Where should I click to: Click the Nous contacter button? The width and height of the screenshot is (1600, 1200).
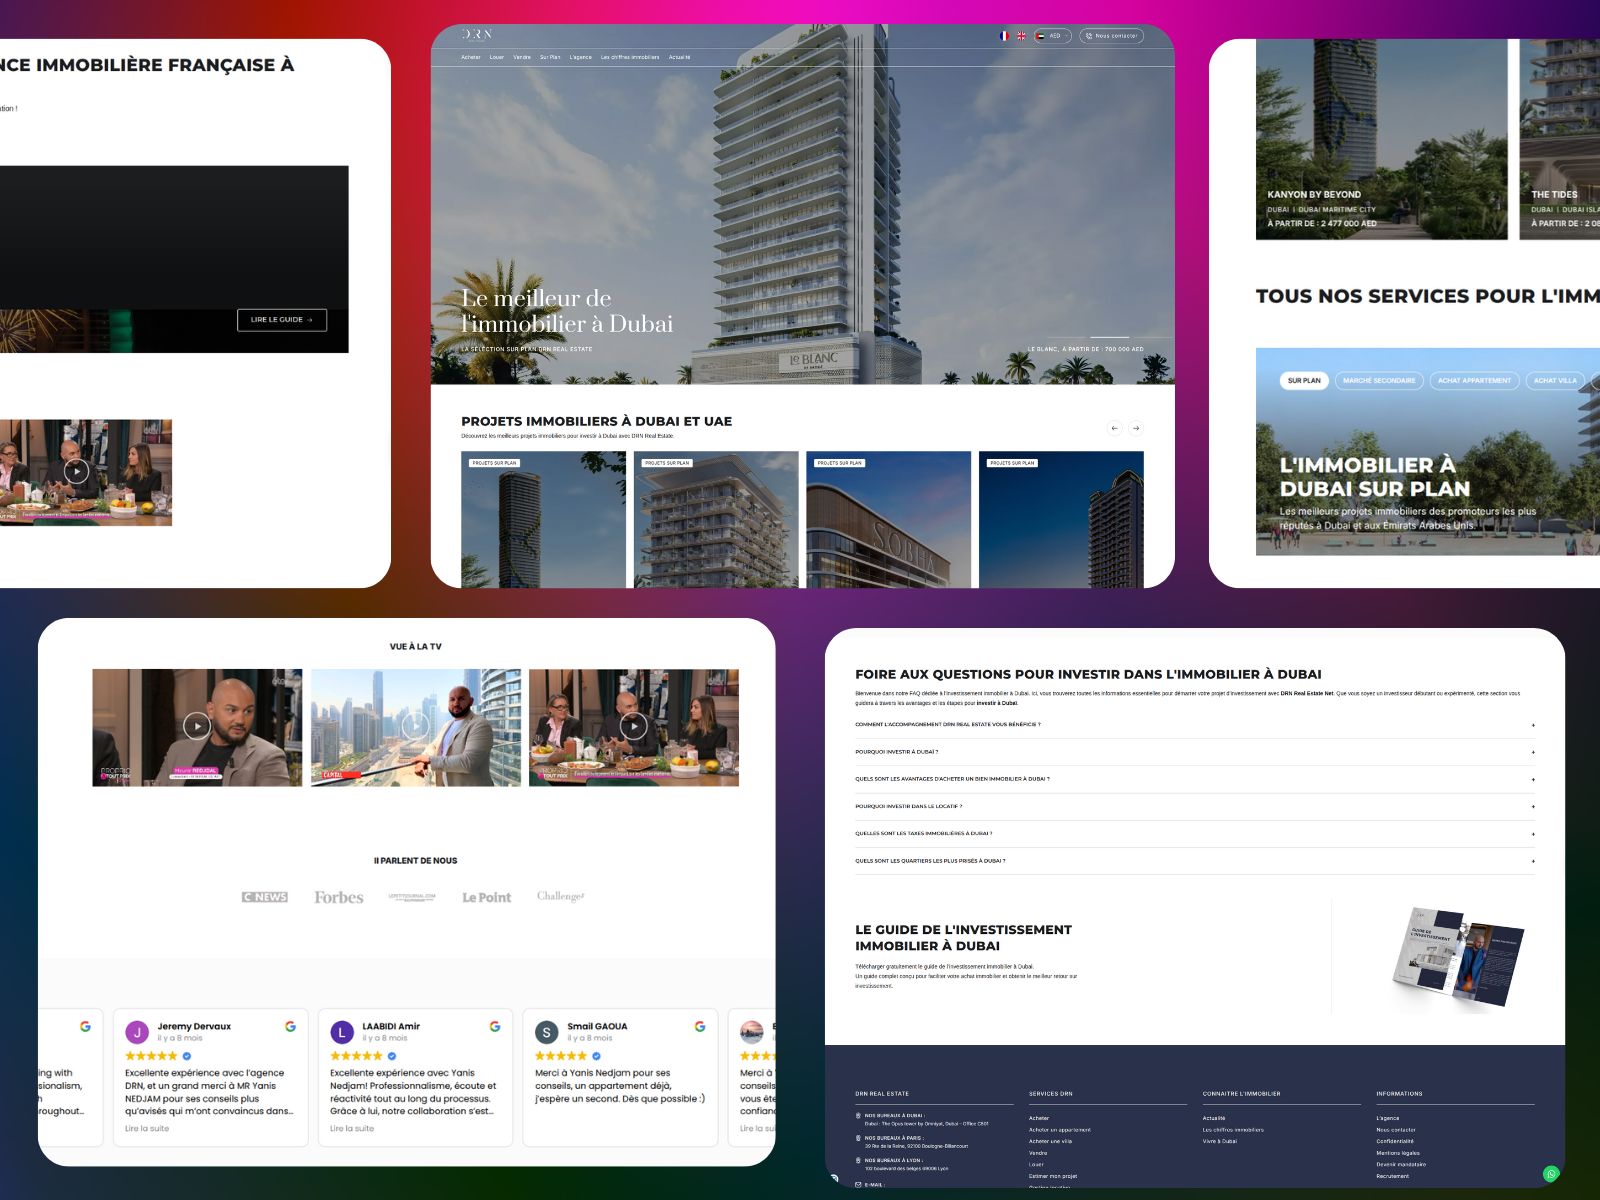[1111, 36]
